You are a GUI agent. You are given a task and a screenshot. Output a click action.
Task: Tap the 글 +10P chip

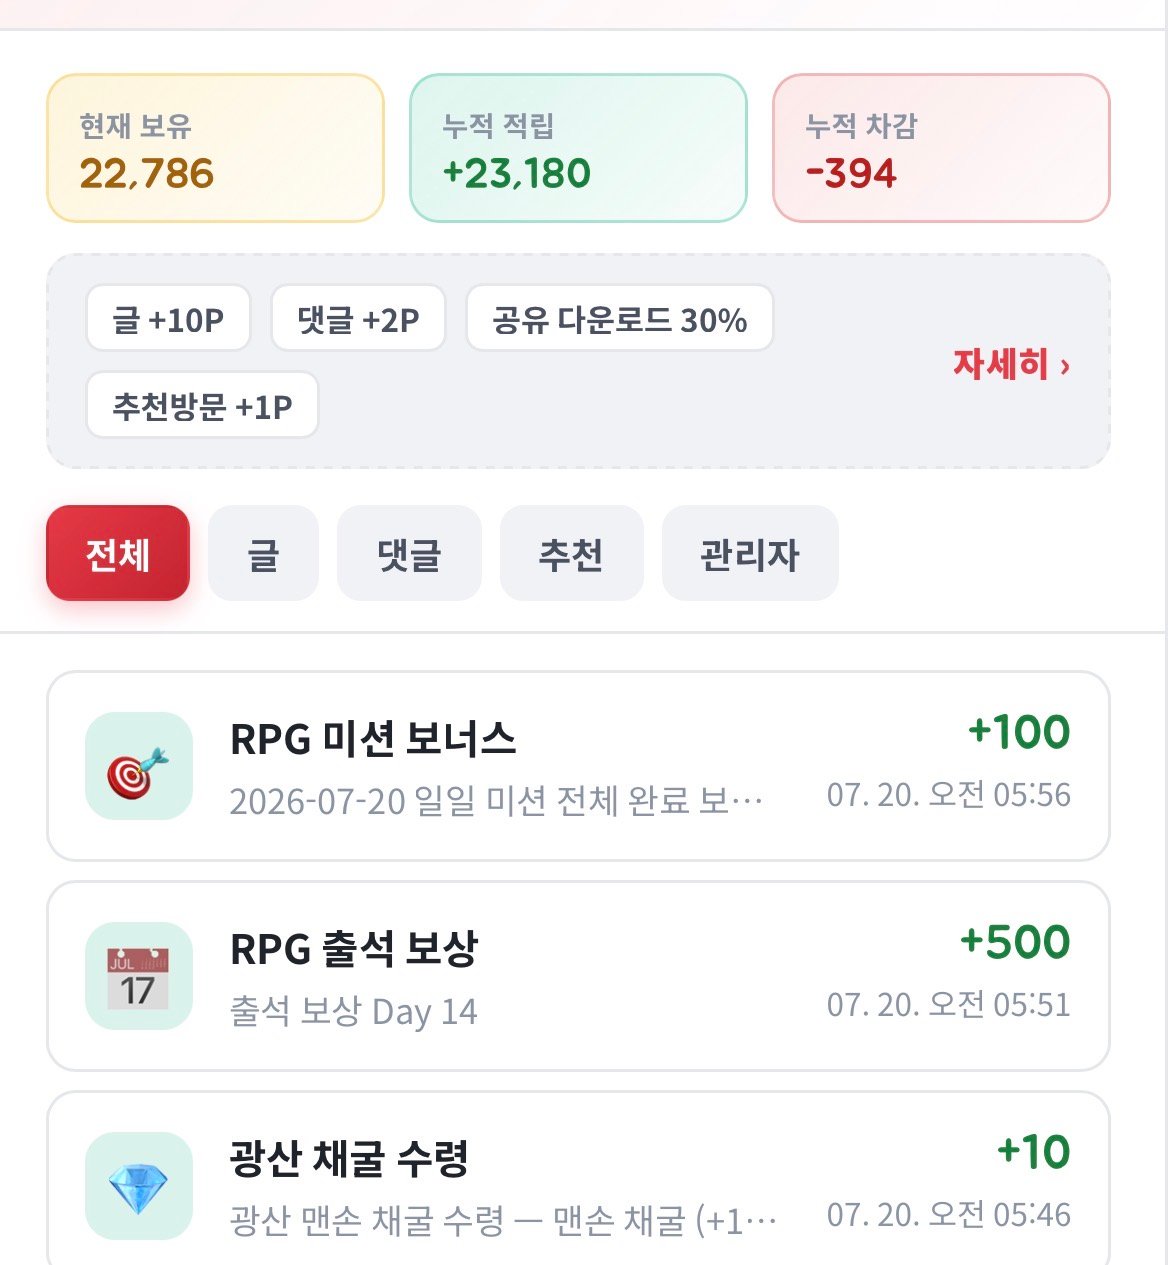168,319
